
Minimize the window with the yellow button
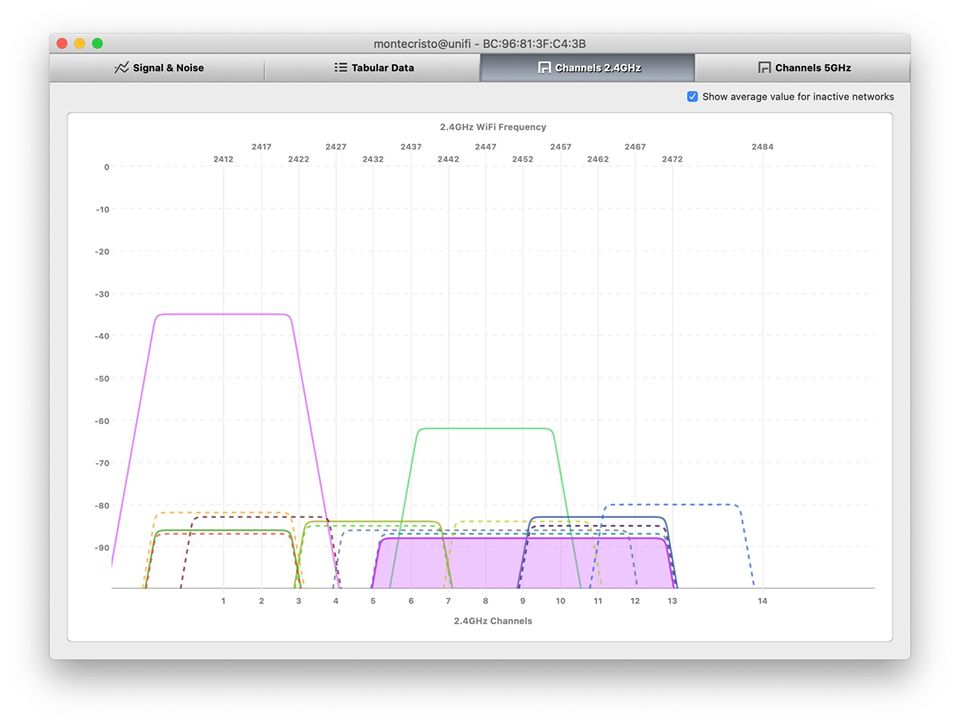tap(80, 44)
